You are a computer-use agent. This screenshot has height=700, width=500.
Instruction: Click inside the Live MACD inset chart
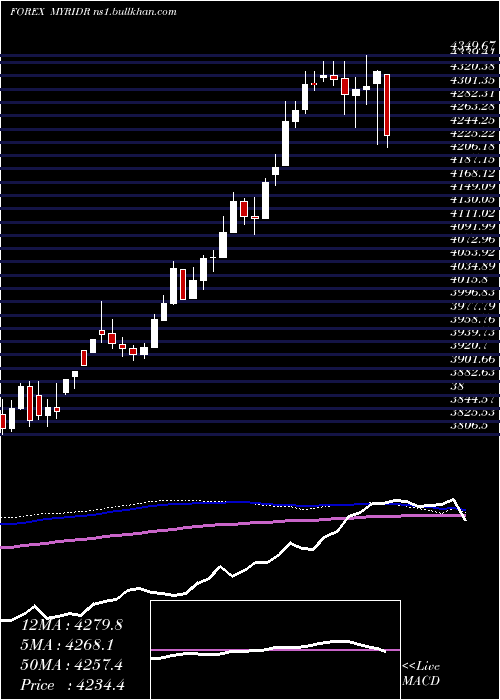point(275,650)
